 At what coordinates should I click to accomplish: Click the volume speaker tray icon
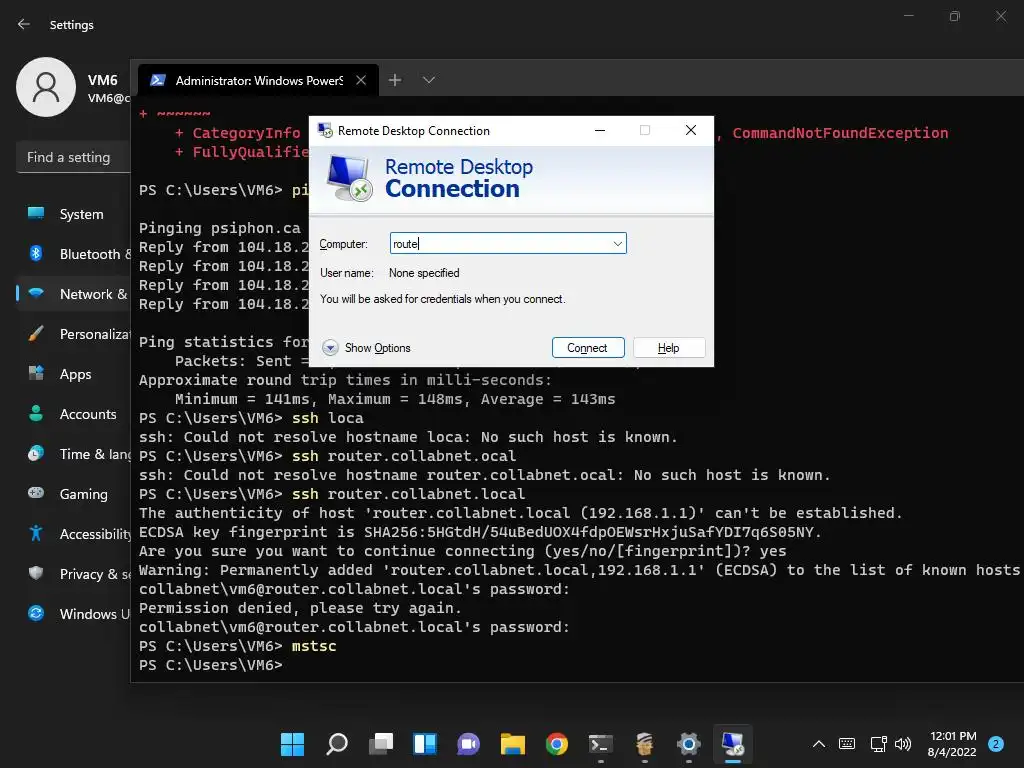pos(903,744)
